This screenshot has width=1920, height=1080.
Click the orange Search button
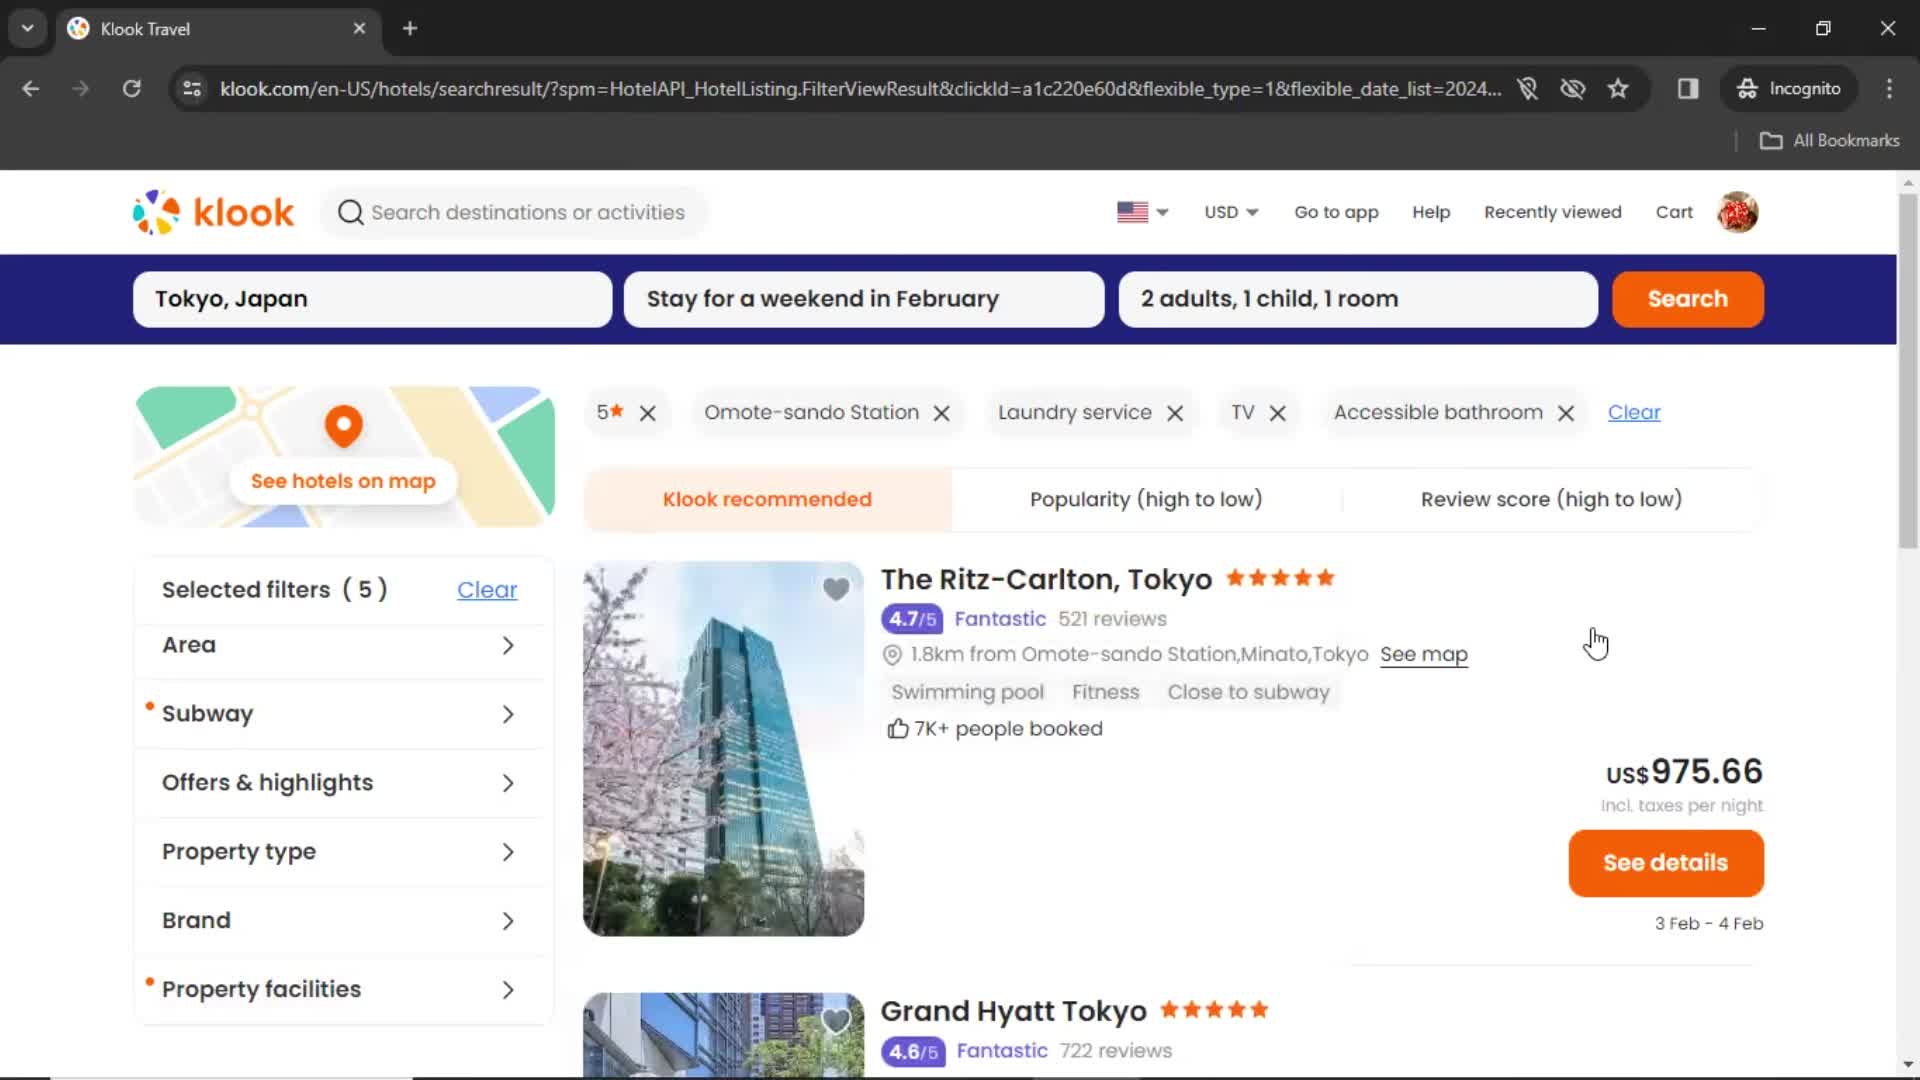coord(1687,299)
